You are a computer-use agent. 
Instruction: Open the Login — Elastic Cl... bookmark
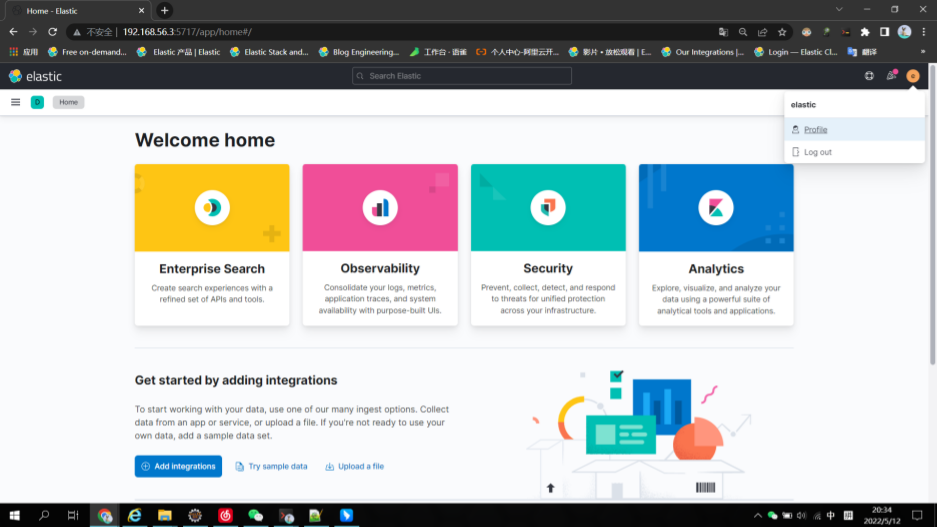pos(796,52)
